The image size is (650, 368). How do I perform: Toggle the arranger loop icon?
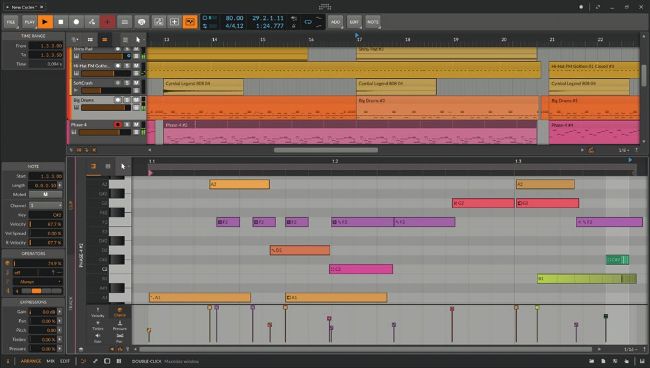308,22
